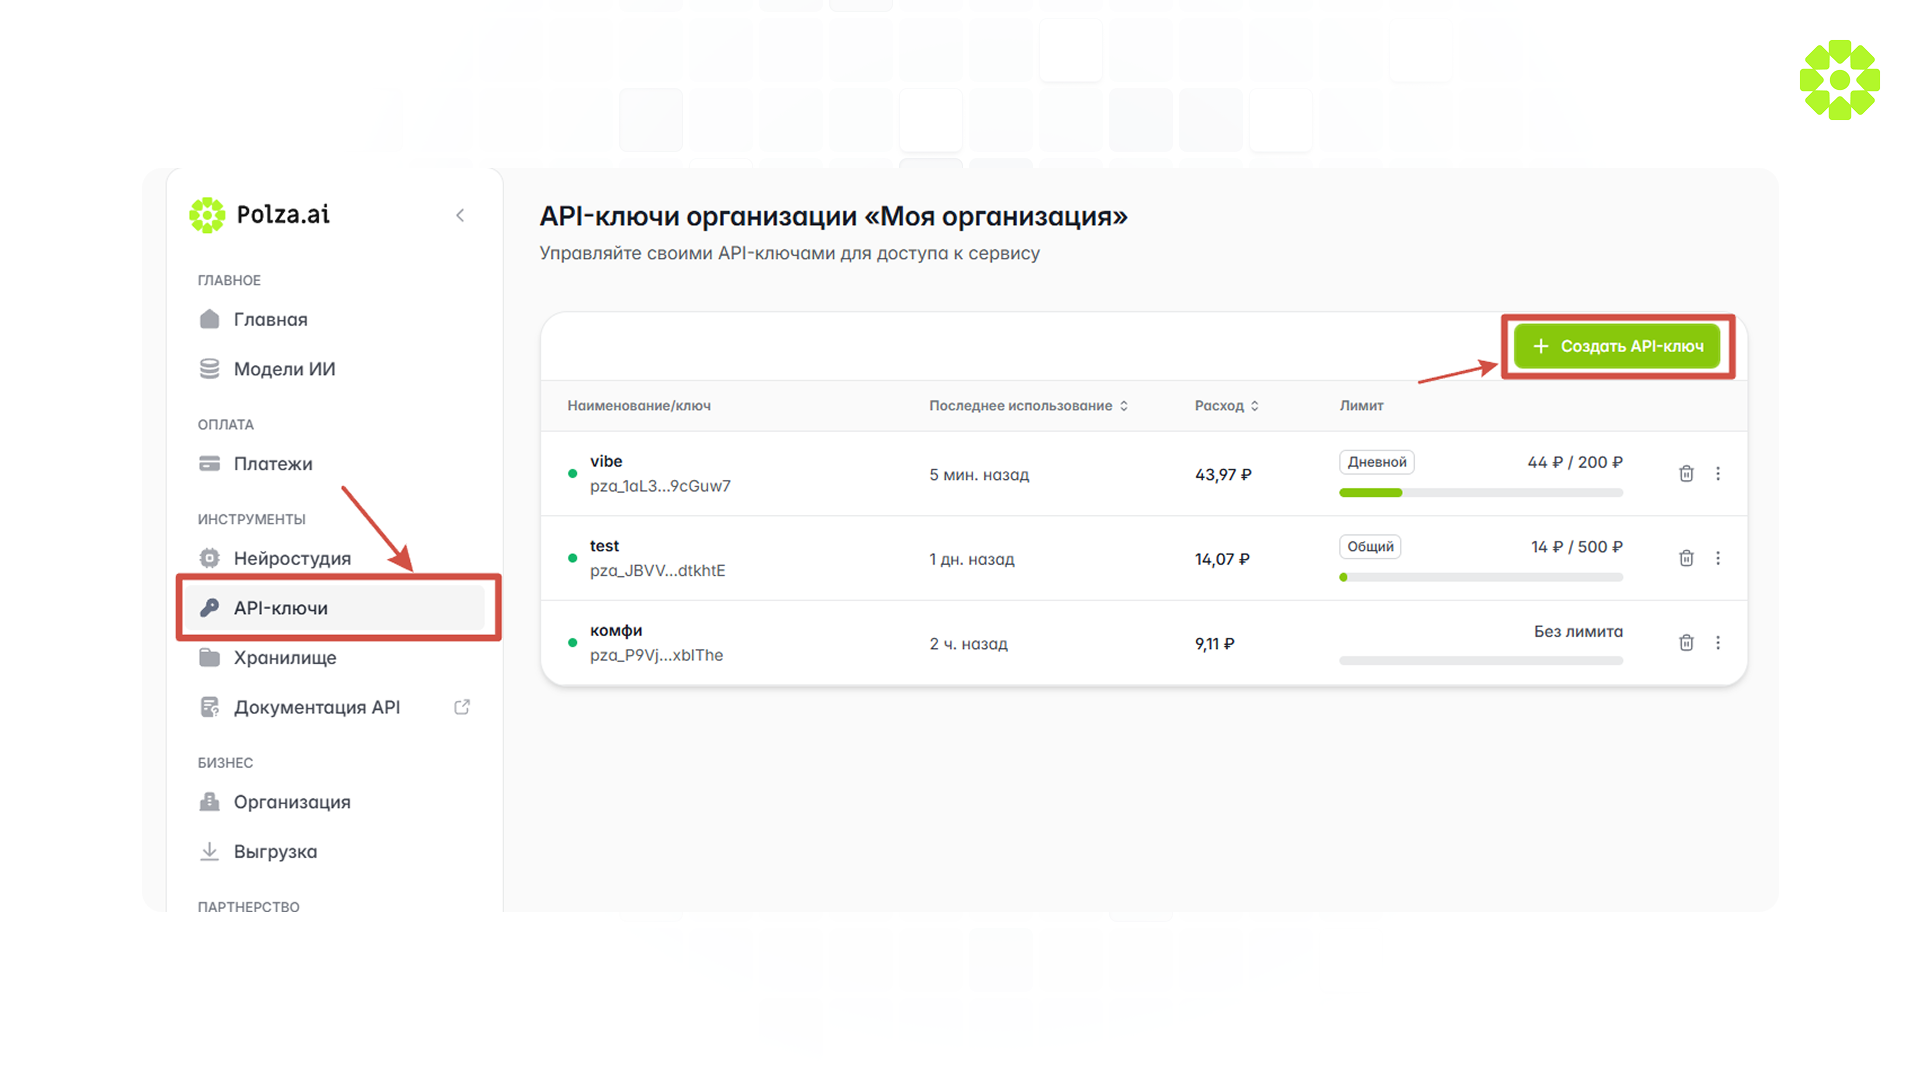Open three-dot menu for комфи key
Screen dimensions: 1920x1080
(x=1718, y=643)
